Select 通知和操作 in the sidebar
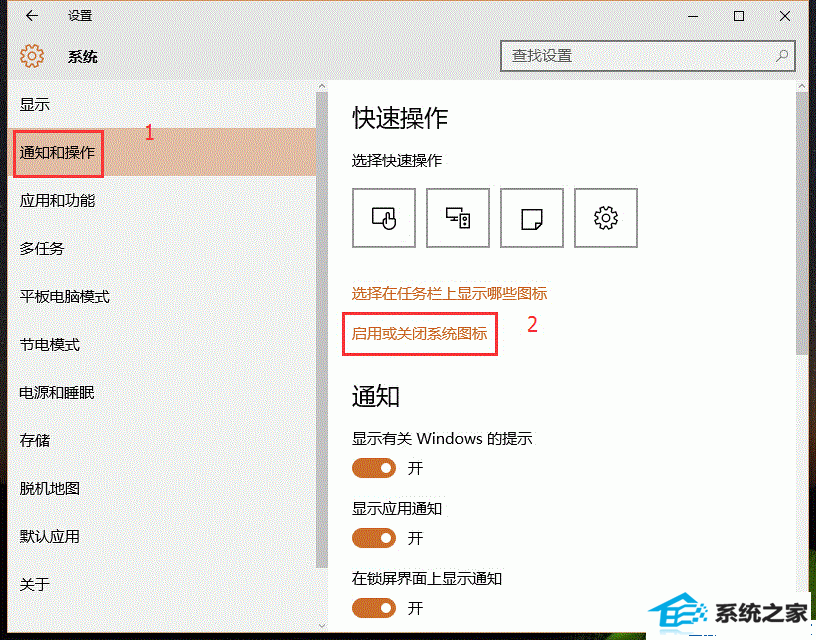 [58, 153]
